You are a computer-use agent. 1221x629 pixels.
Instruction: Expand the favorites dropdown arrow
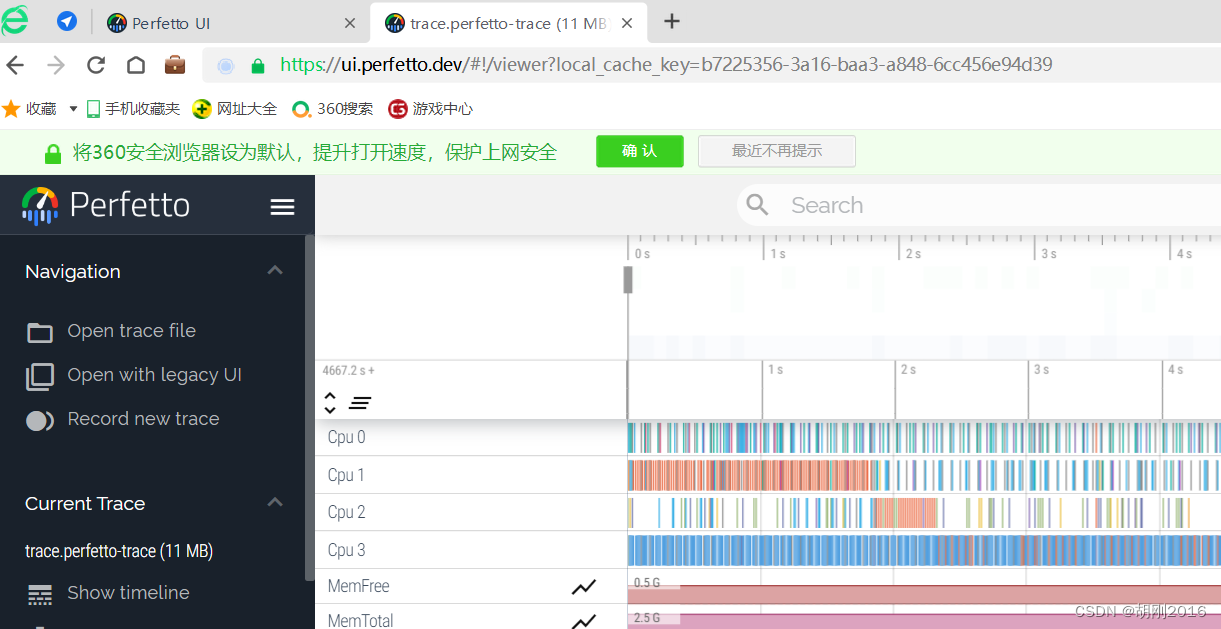pos(73,109)
